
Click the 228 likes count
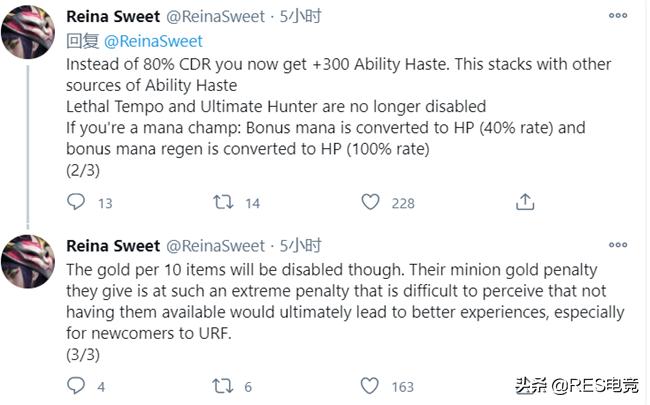tap(403, 203)
